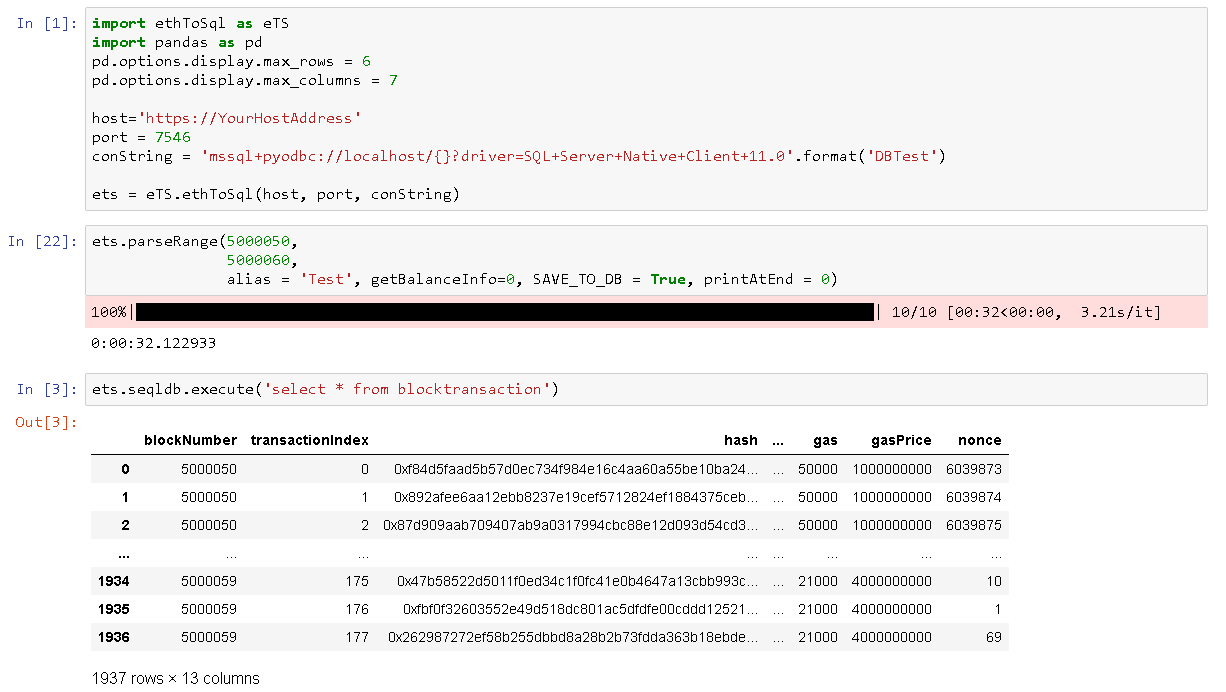Click inside the first code cell importing ethToSql

[646, 109]
